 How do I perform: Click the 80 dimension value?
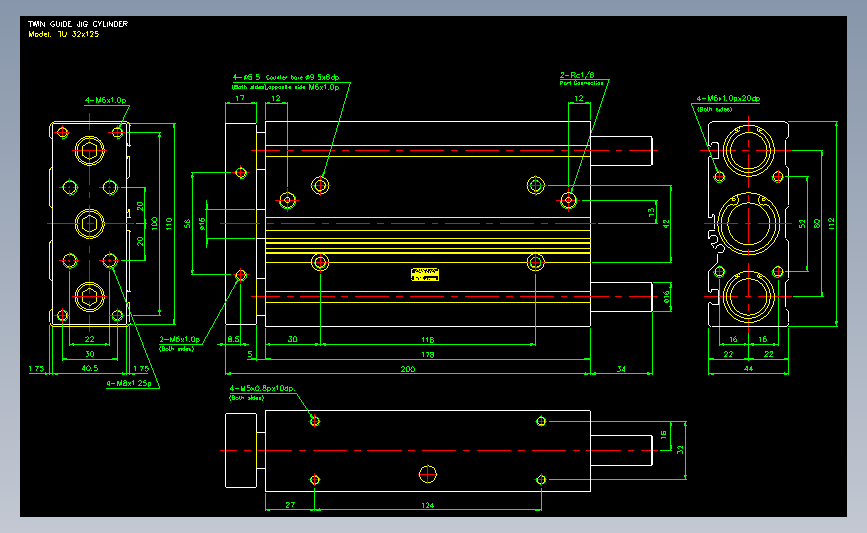point(817,223)
